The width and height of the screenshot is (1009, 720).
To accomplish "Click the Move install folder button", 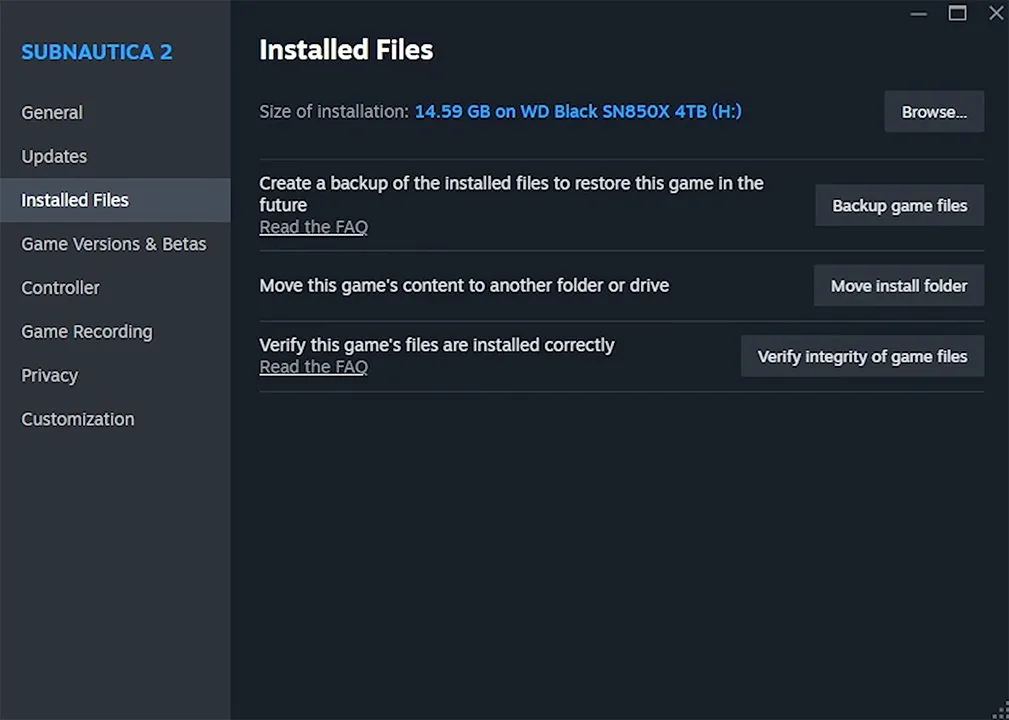I will tap(898, 286).
